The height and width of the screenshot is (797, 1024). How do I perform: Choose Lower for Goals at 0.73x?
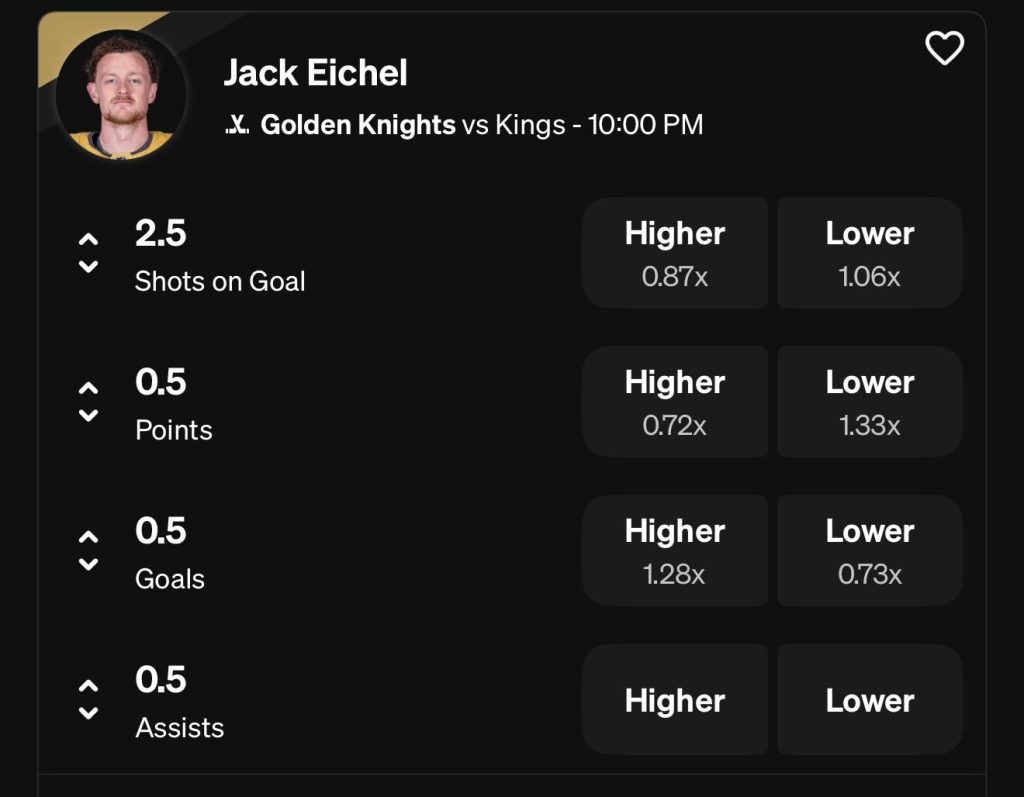point(869,550)
